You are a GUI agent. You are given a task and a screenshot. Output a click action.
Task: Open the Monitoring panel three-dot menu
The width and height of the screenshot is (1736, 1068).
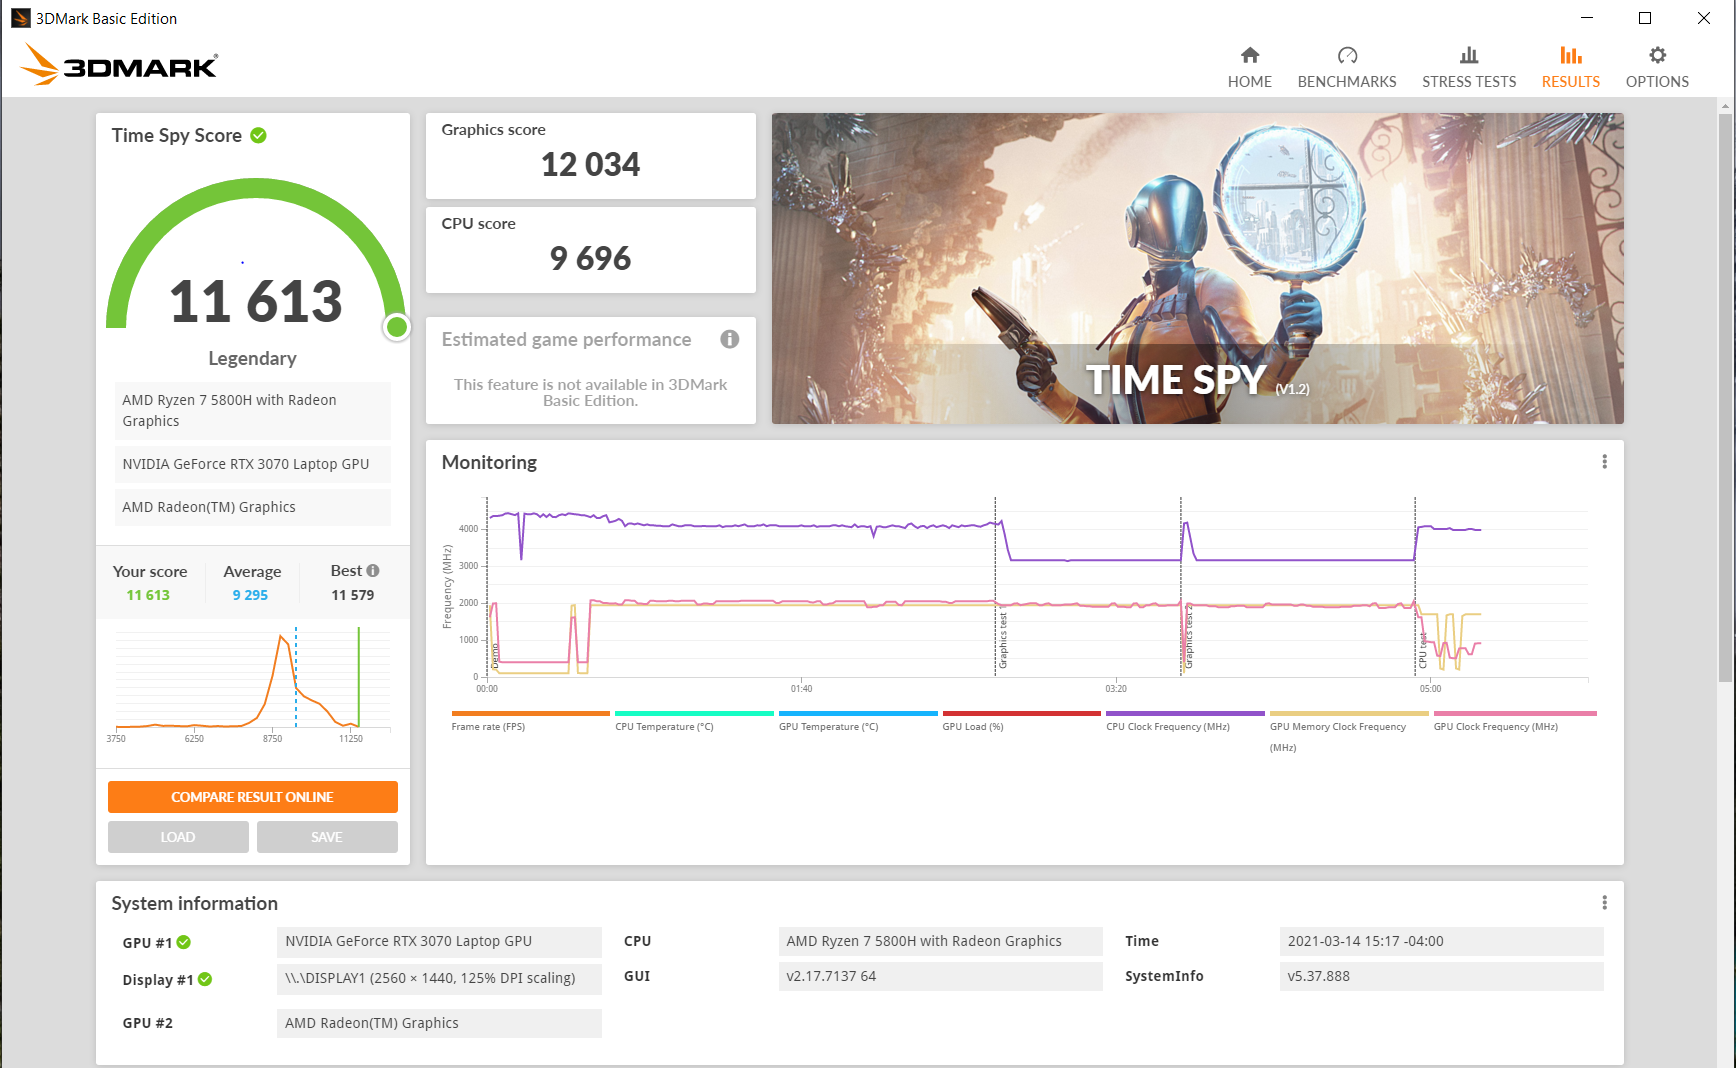click(1604, 462)
